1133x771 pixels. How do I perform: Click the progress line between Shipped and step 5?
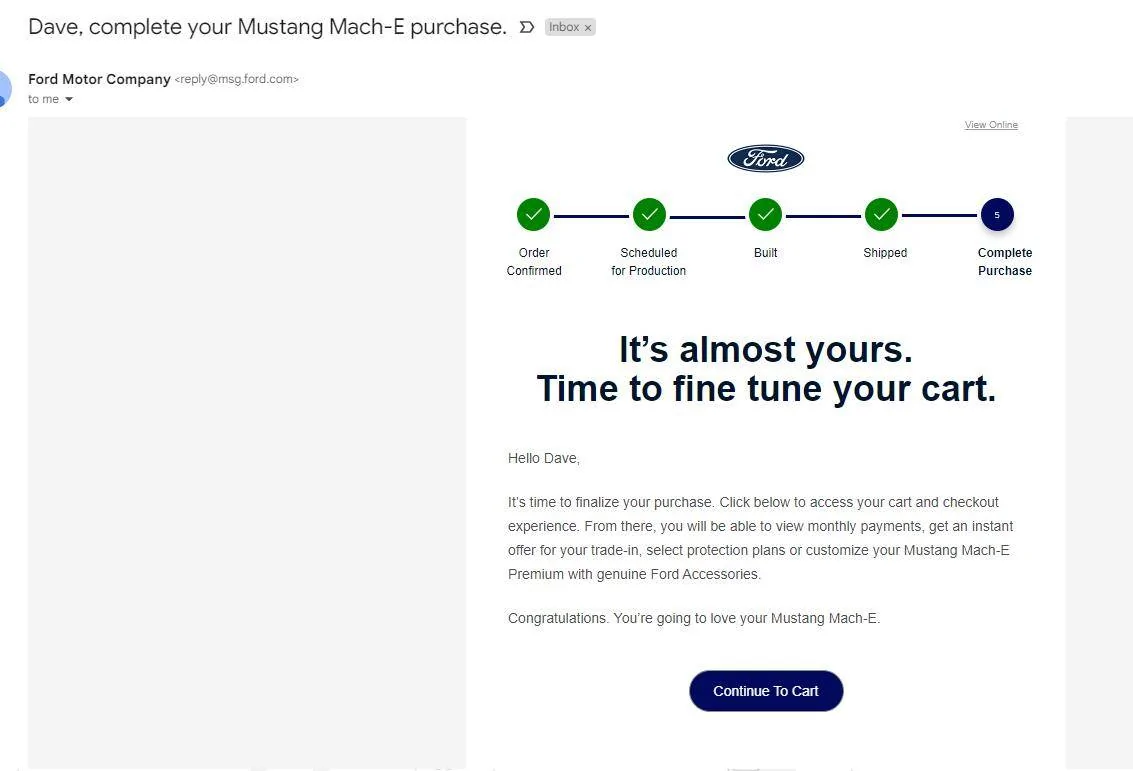coord(939,215)
